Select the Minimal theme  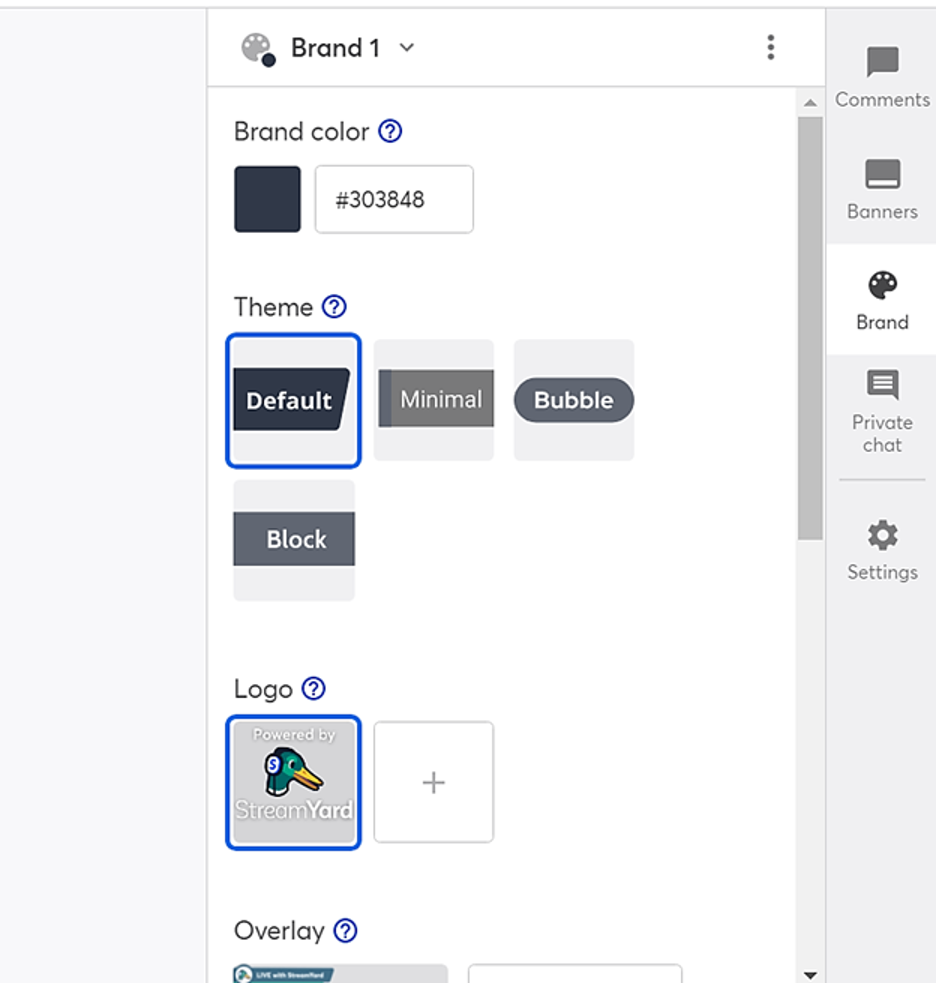click(x=434, y=399)
